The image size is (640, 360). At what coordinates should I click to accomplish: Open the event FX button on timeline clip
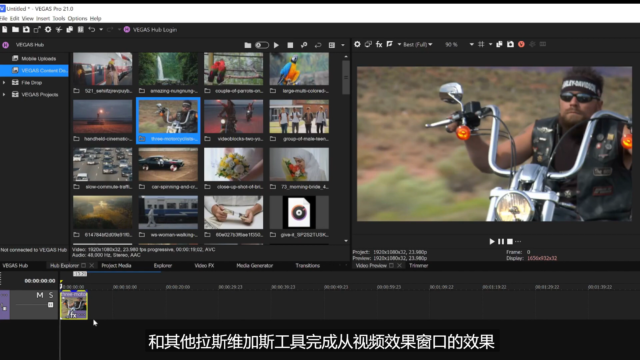click(73, 315)
